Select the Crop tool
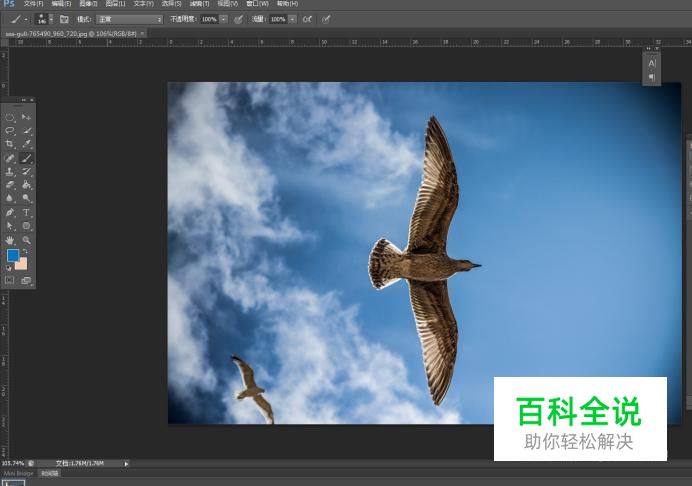 (x=10, y=144)
